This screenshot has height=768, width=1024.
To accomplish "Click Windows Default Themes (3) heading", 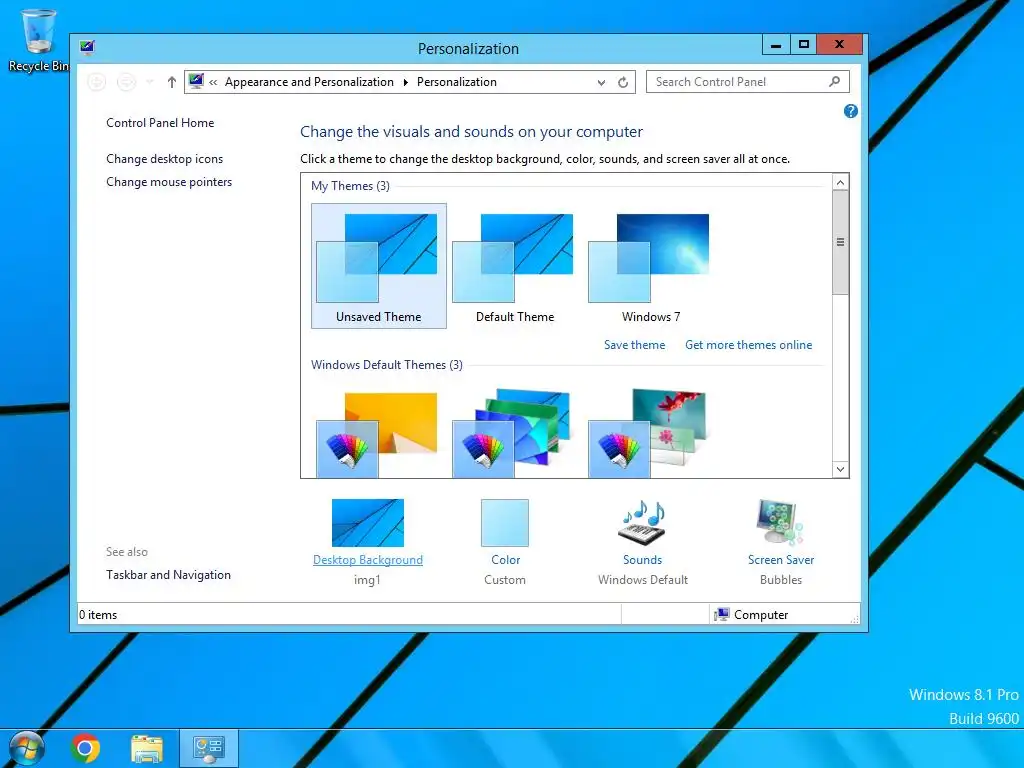I will coord(387,365).
